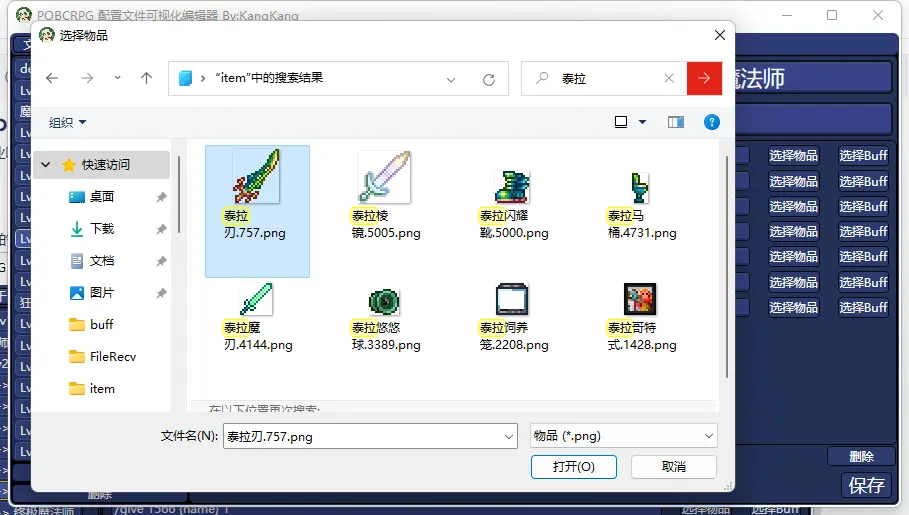Expand the address bar history dropdown

pyautogui.click(x=451, y=79)
